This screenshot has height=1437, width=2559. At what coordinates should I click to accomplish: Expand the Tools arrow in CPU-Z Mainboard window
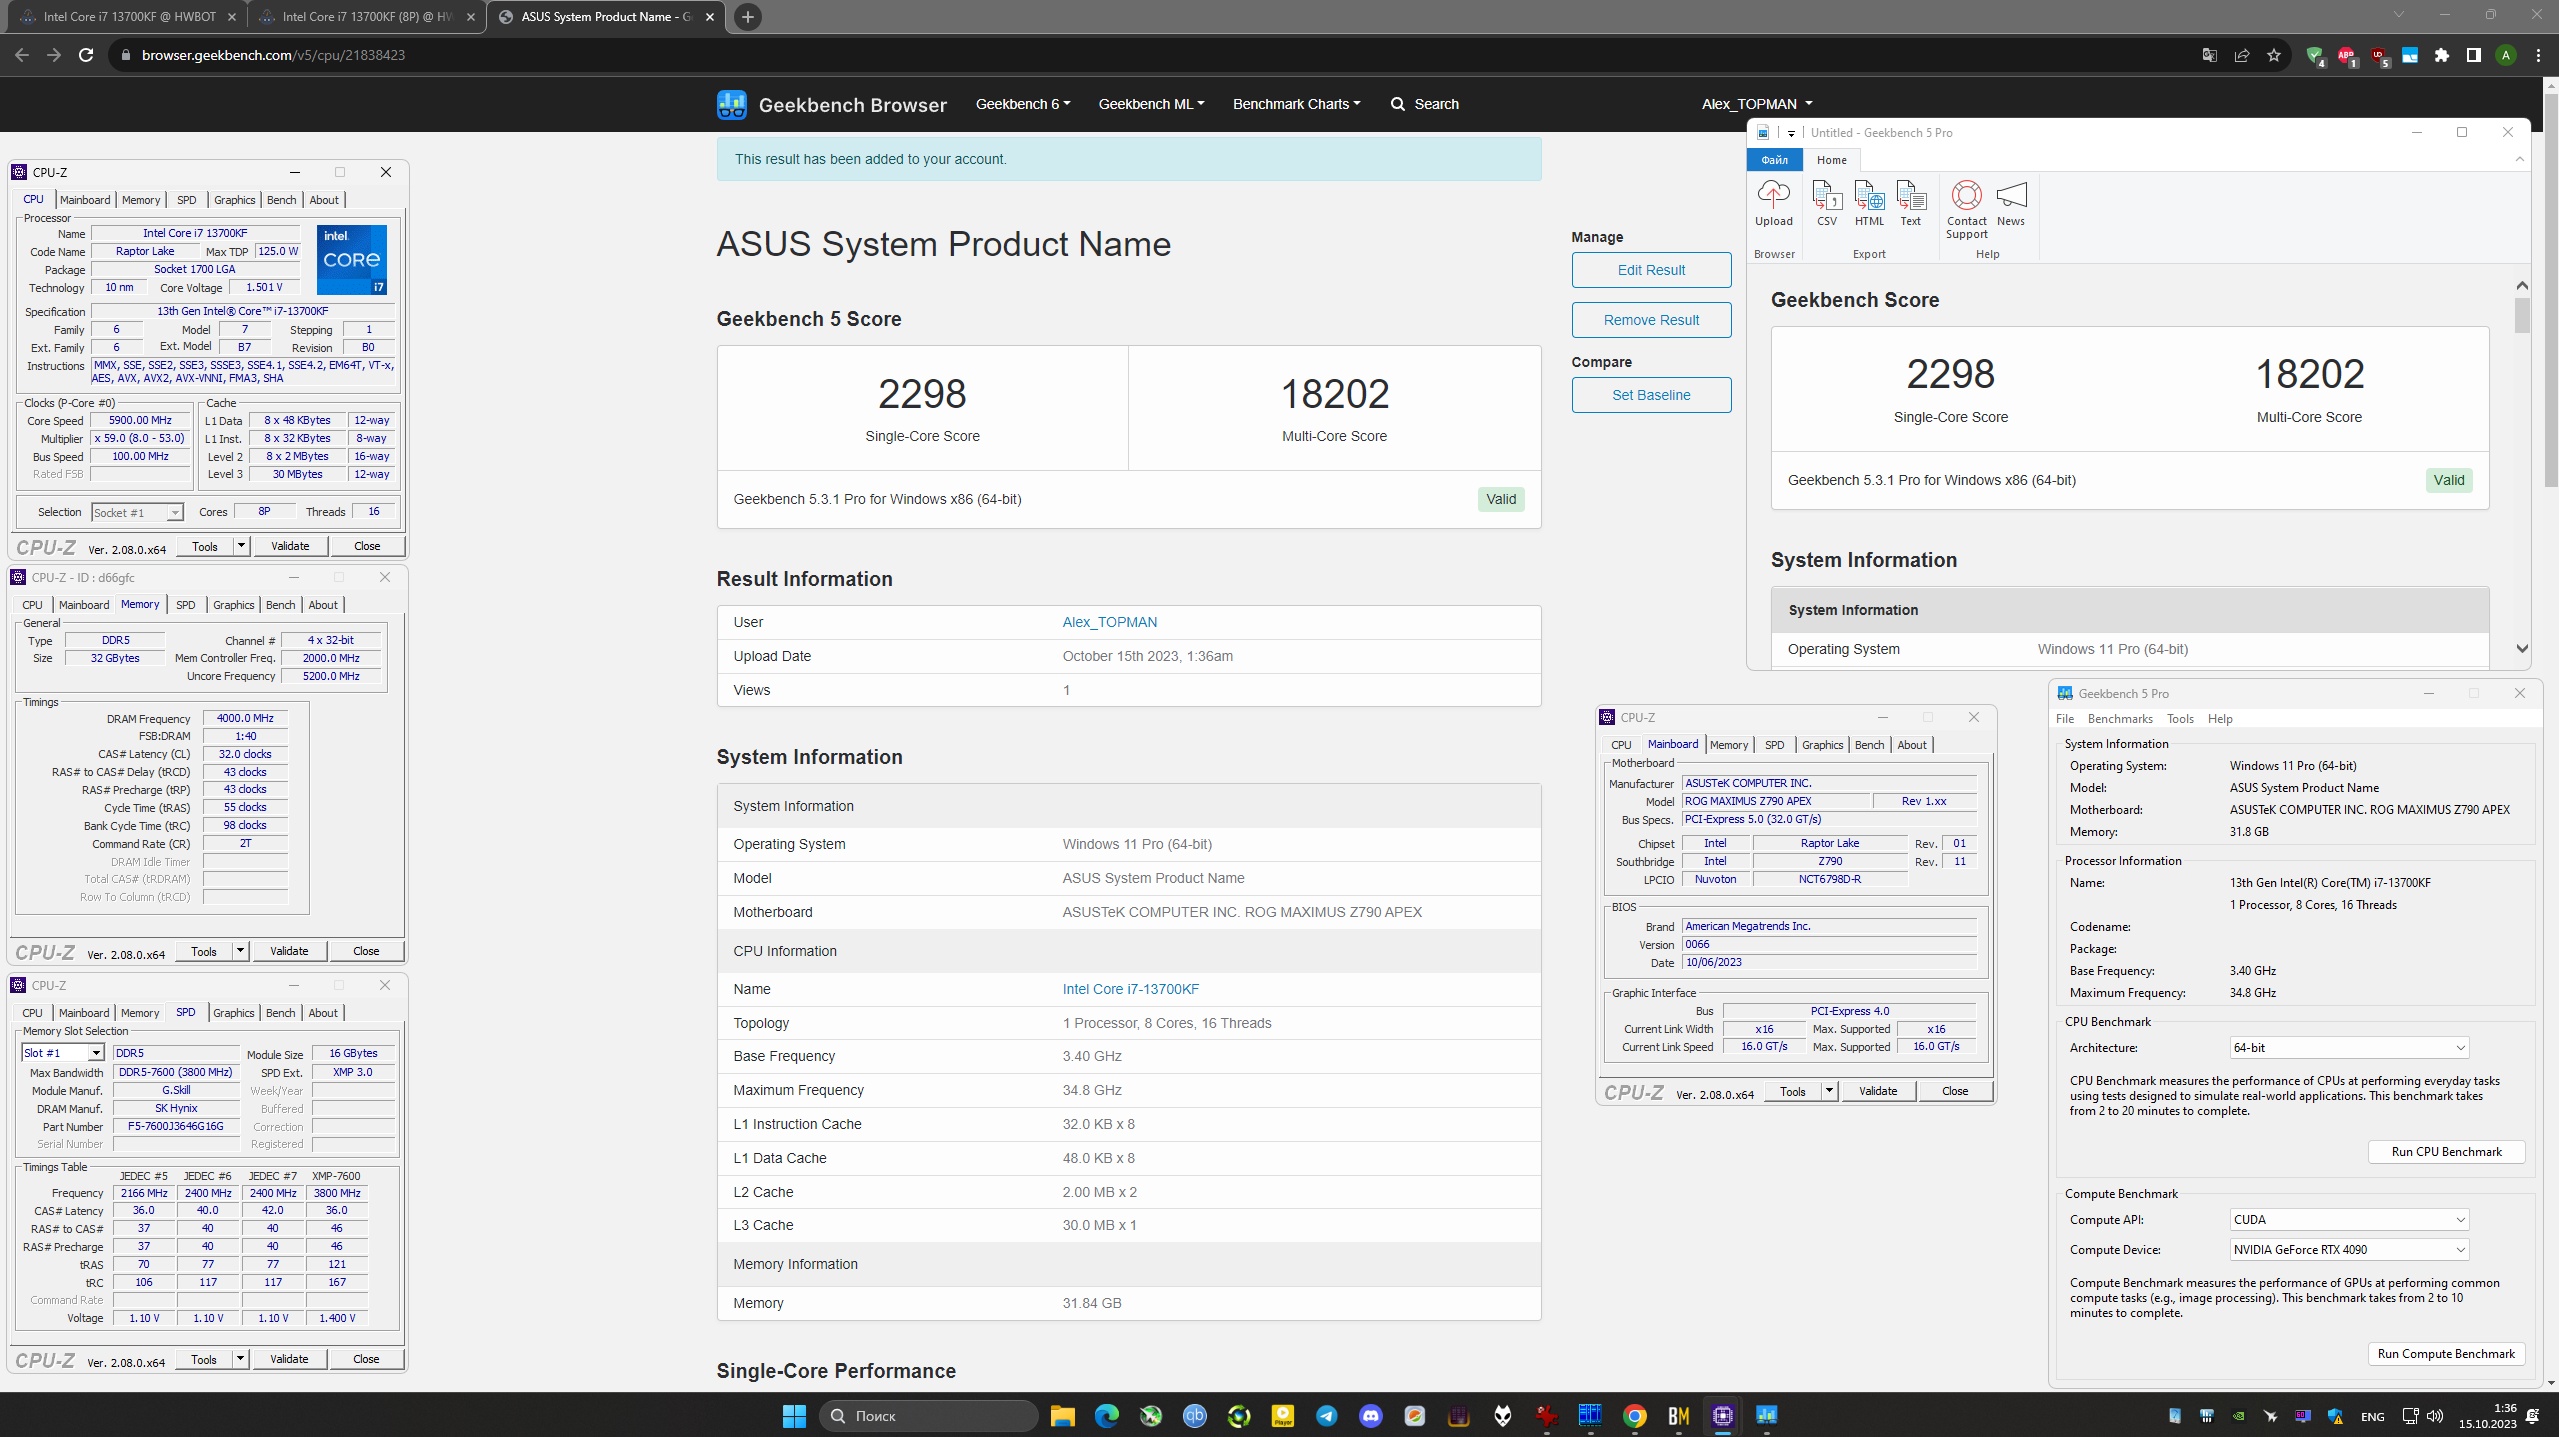pos(1829,1091)
